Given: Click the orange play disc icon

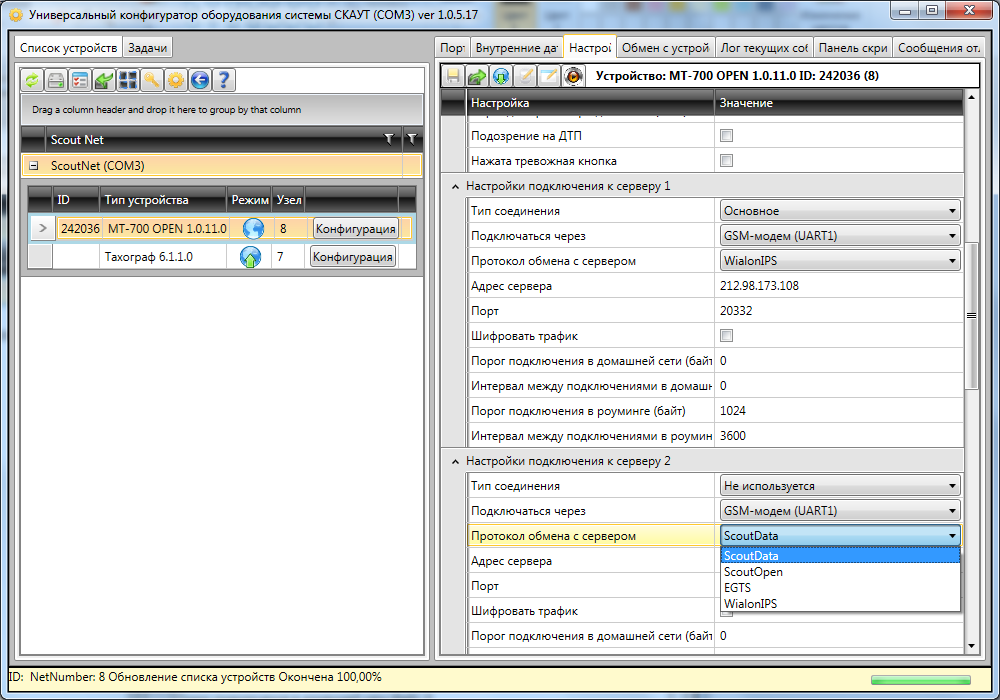Looking at the screenshot, I should pyautogui.click(x=573, y=76).
